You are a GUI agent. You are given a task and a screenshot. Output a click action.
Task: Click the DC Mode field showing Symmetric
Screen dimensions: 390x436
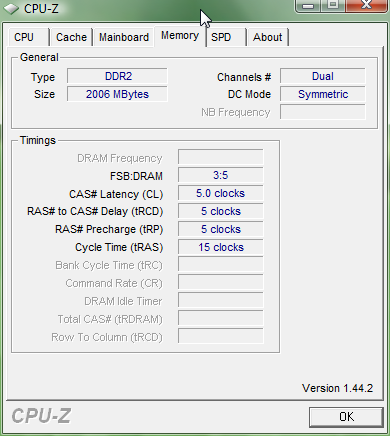click(323, 94)
